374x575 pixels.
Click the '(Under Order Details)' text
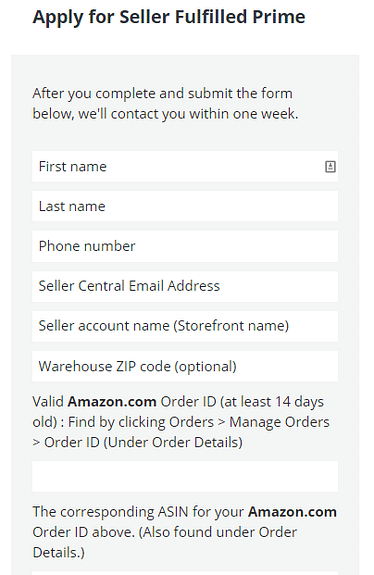click(173, 442)
